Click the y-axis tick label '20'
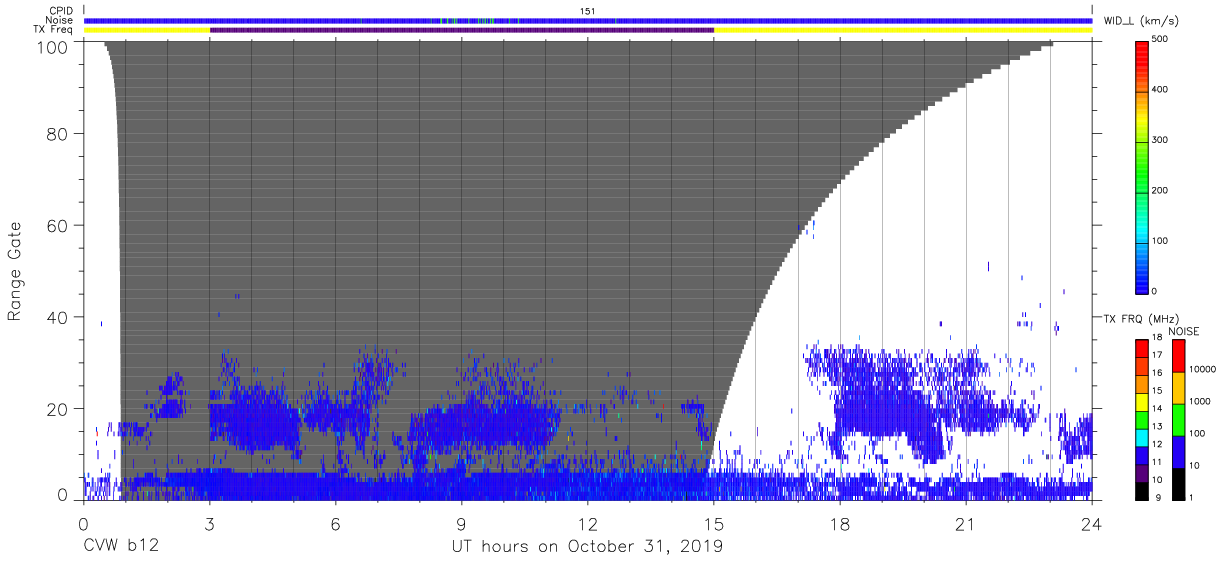This screenshot has width=1228, height=567. [56, 409]
